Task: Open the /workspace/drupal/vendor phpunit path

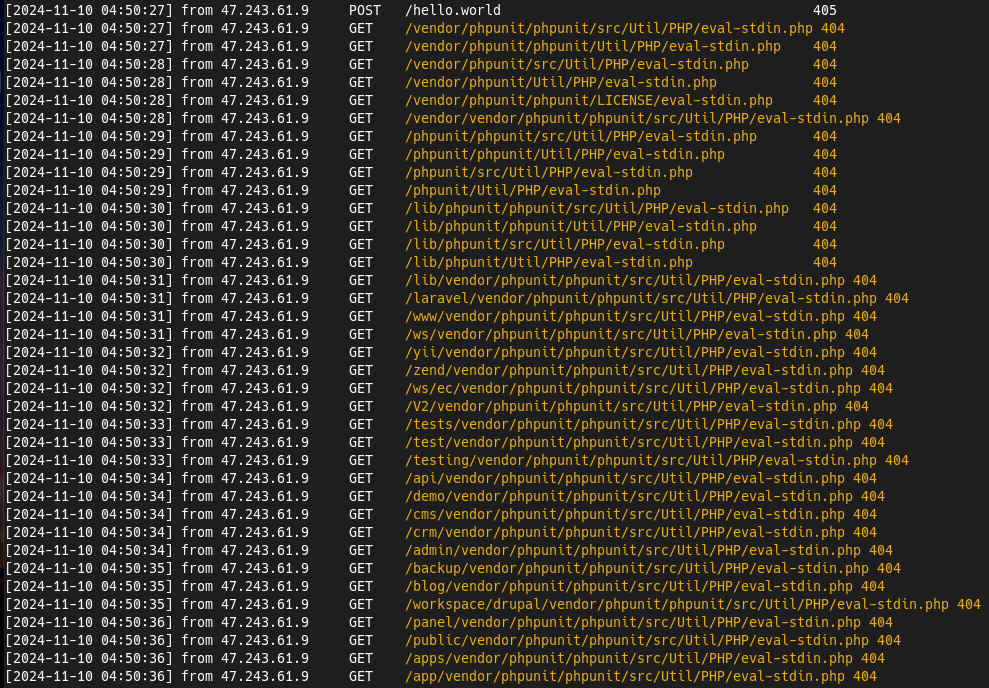Action: click(676, 604)
